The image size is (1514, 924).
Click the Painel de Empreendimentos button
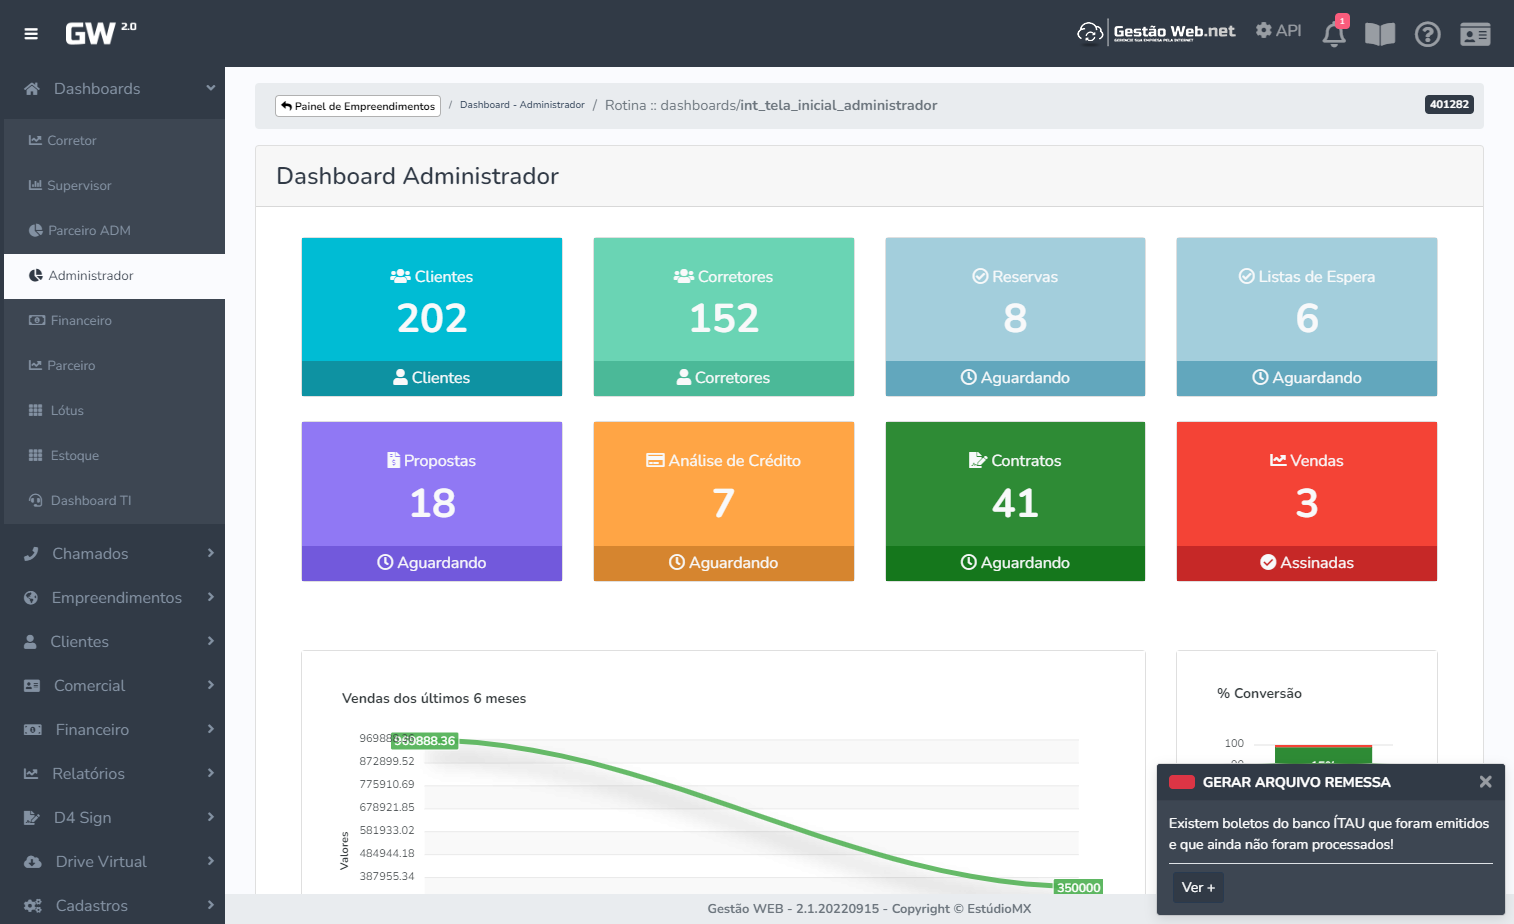(358, 106)
